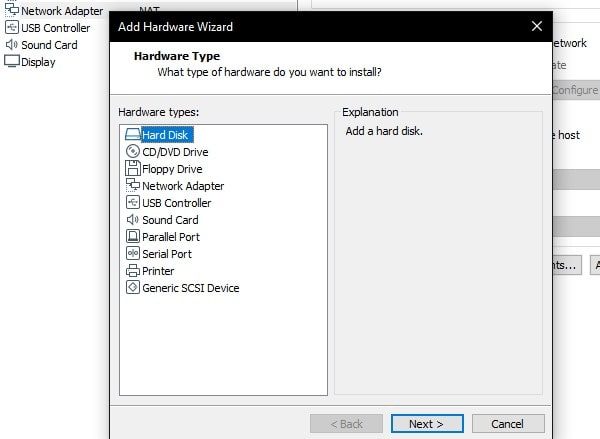Choose the Parallel Port icon
Screen dimensions: 600x439
pos(133,236)
